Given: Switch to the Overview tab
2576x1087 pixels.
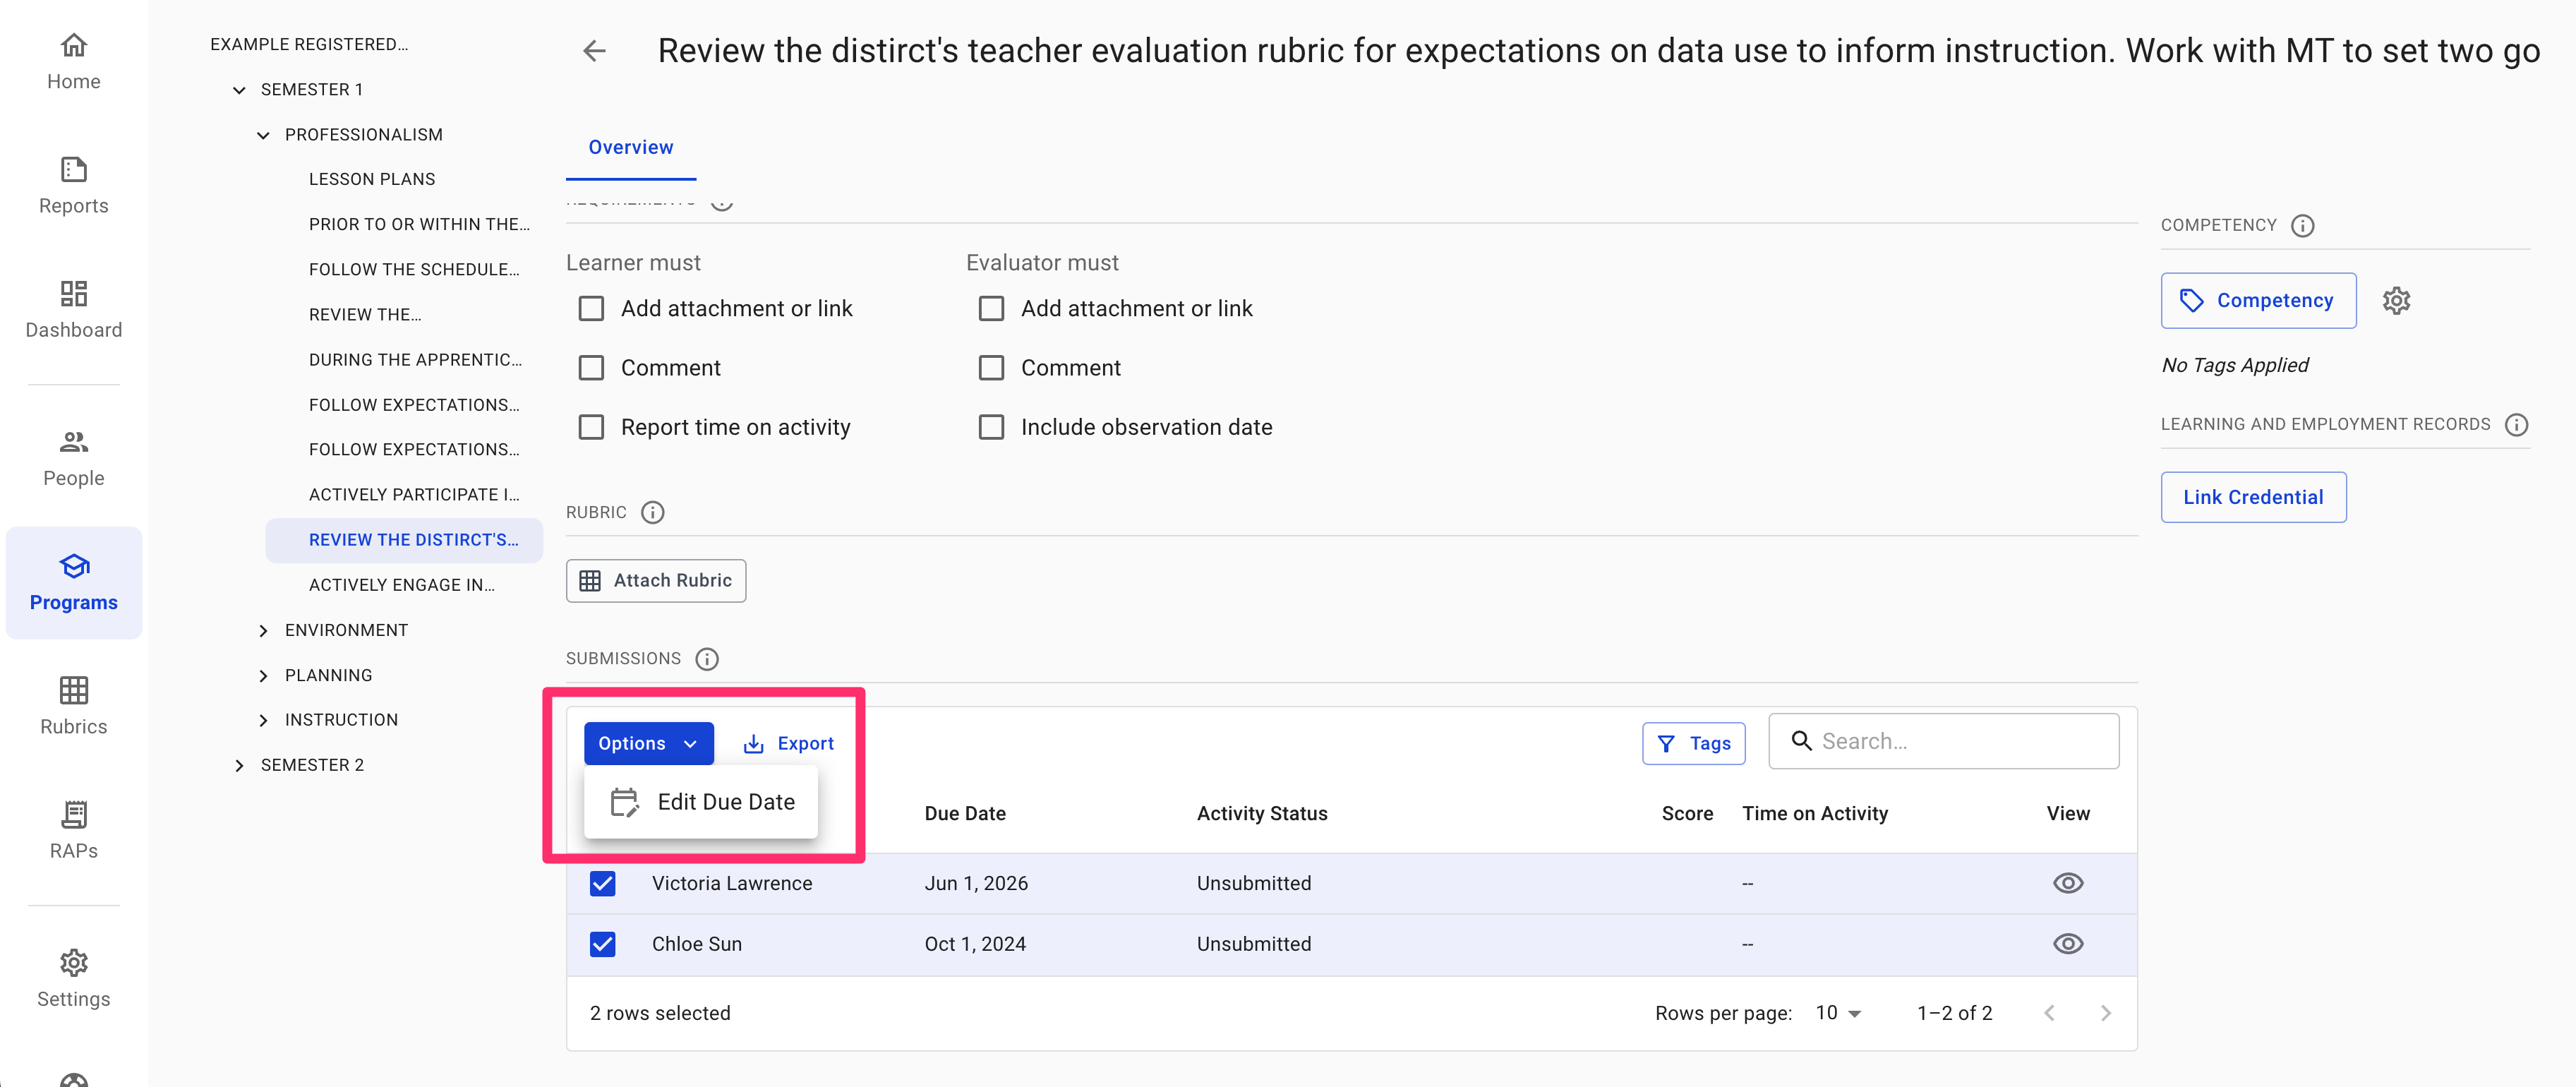Looking at the screenshot, I should 630,147.
